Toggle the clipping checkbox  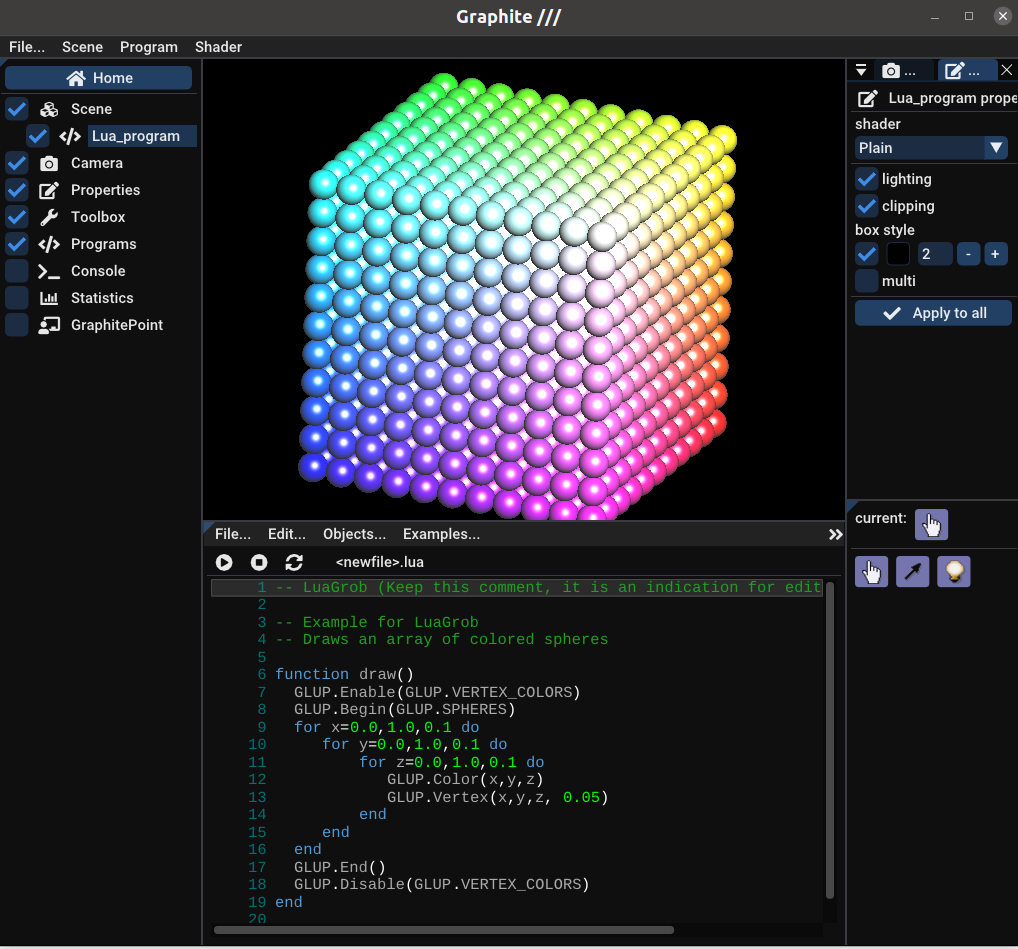click(x=867, y=206)
